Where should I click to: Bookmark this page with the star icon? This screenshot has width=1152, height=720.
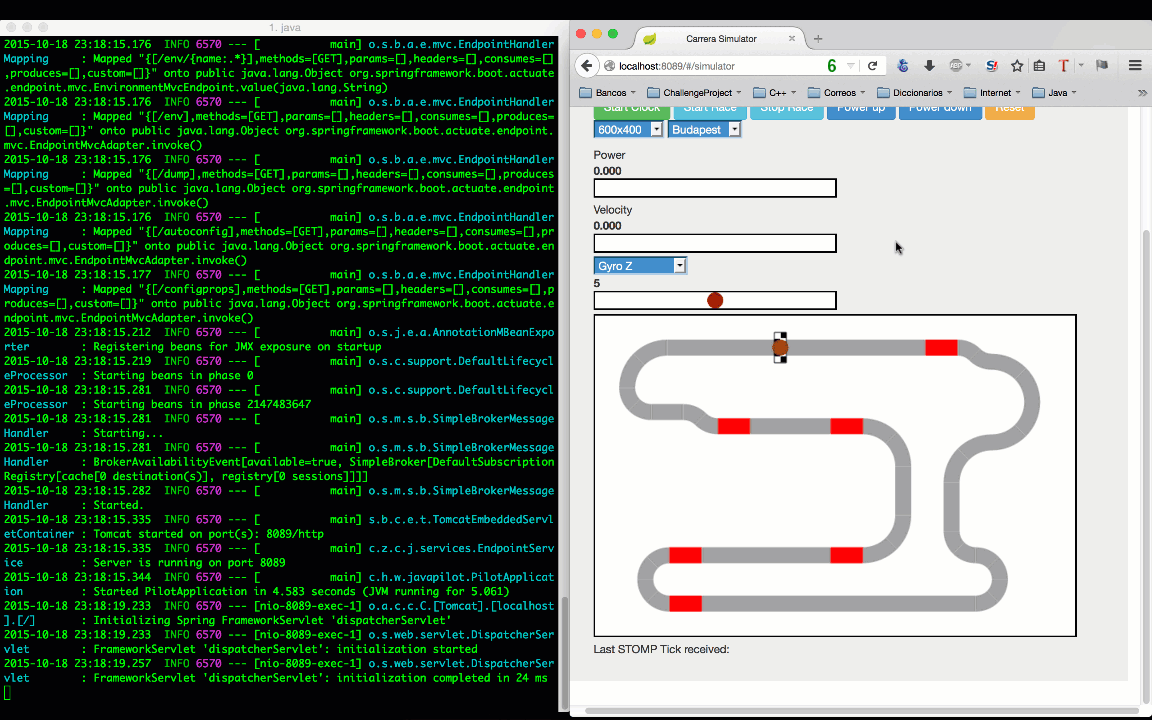(1017, 66)
